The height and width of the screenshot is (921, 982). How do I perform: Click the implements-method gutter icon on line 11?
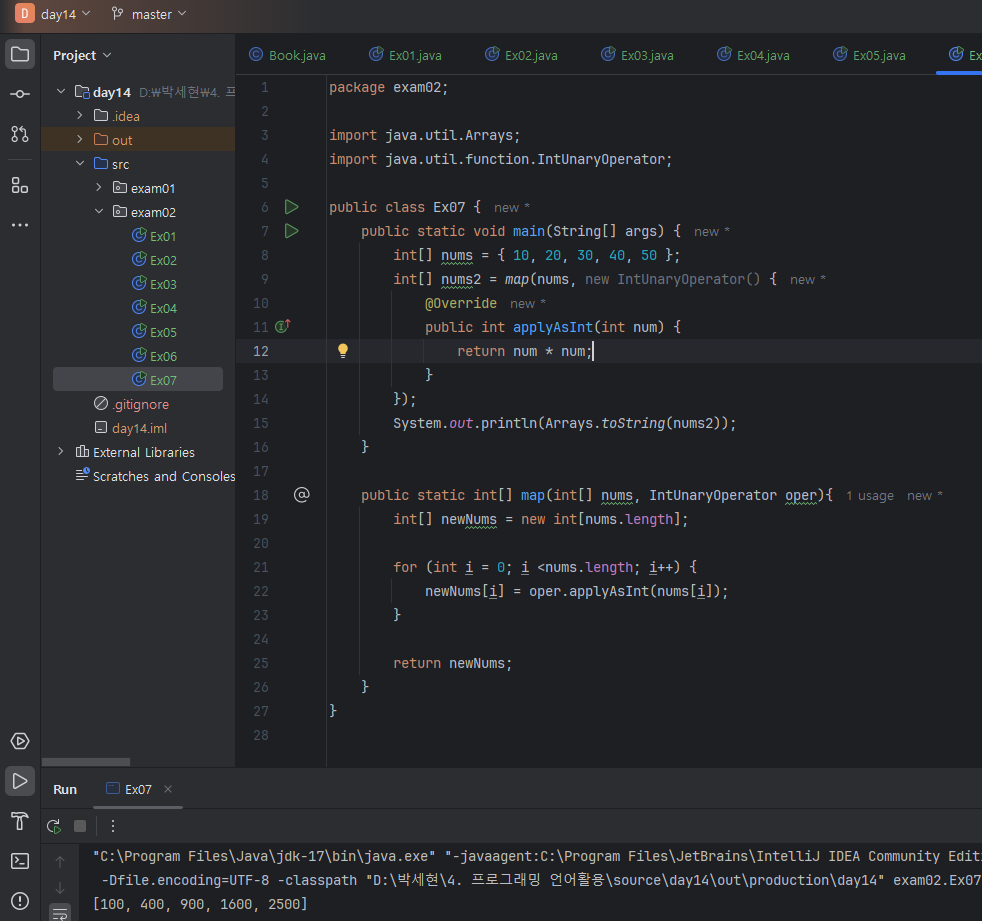[x=283, y=326]
